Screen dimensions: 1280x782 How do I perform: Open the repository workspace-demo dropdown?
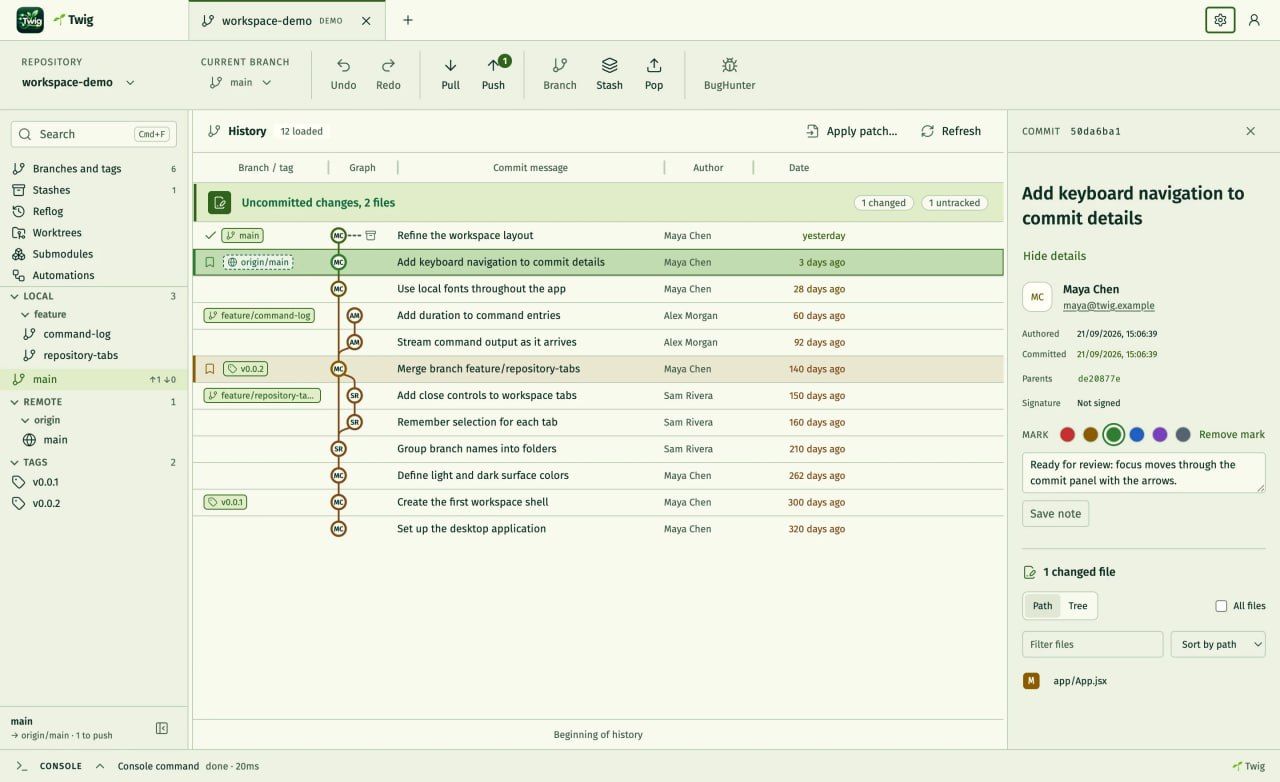(78, 82)
